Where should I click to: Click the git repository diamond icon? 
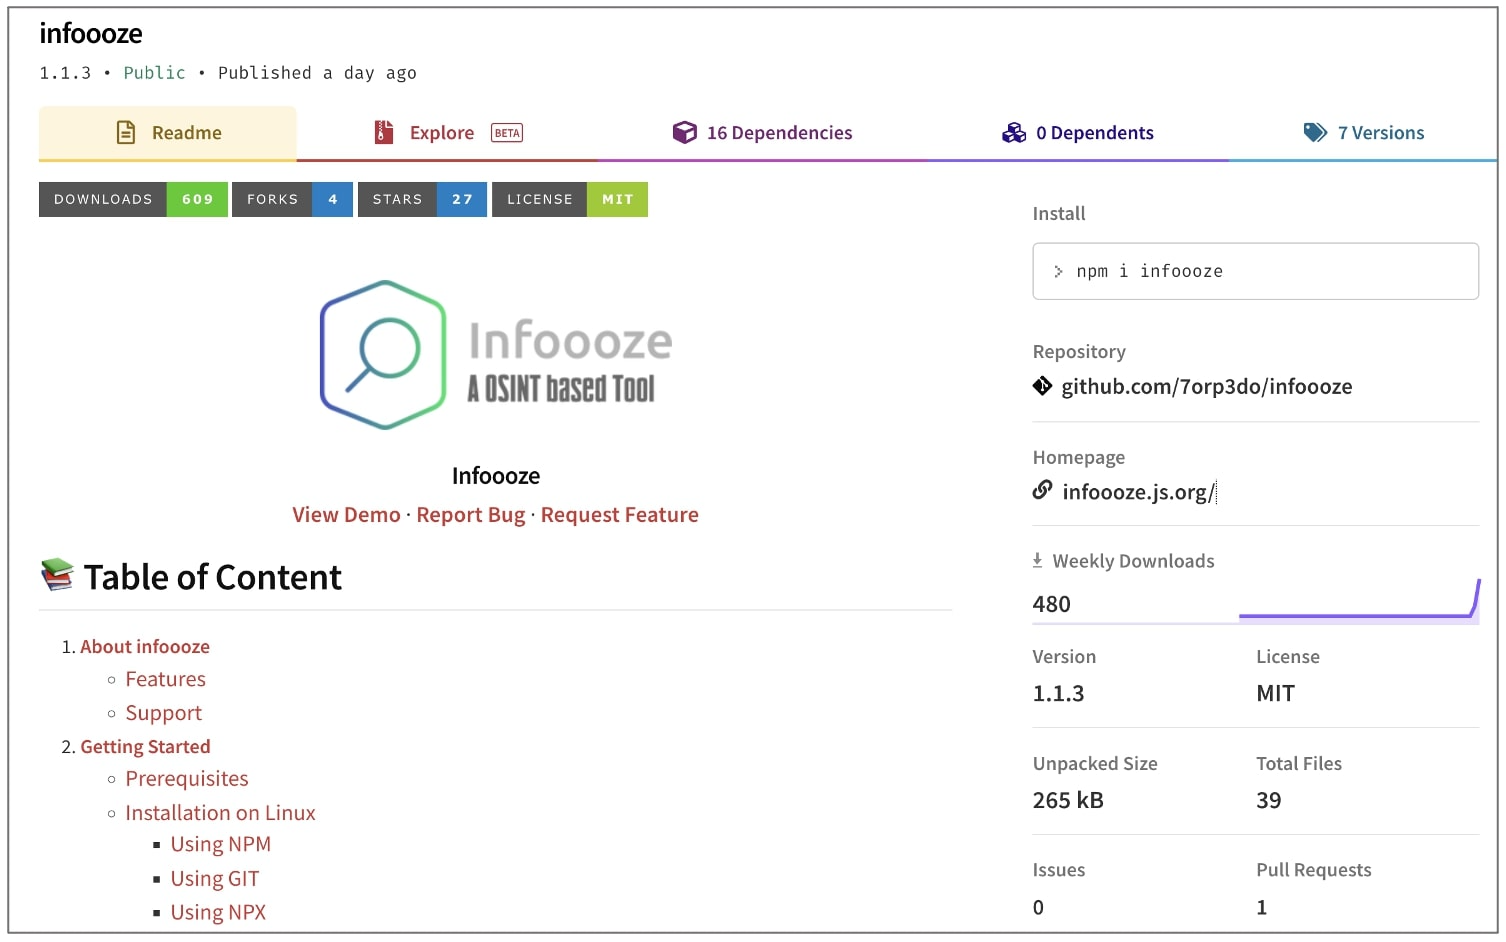click(x=1042, y=386)
